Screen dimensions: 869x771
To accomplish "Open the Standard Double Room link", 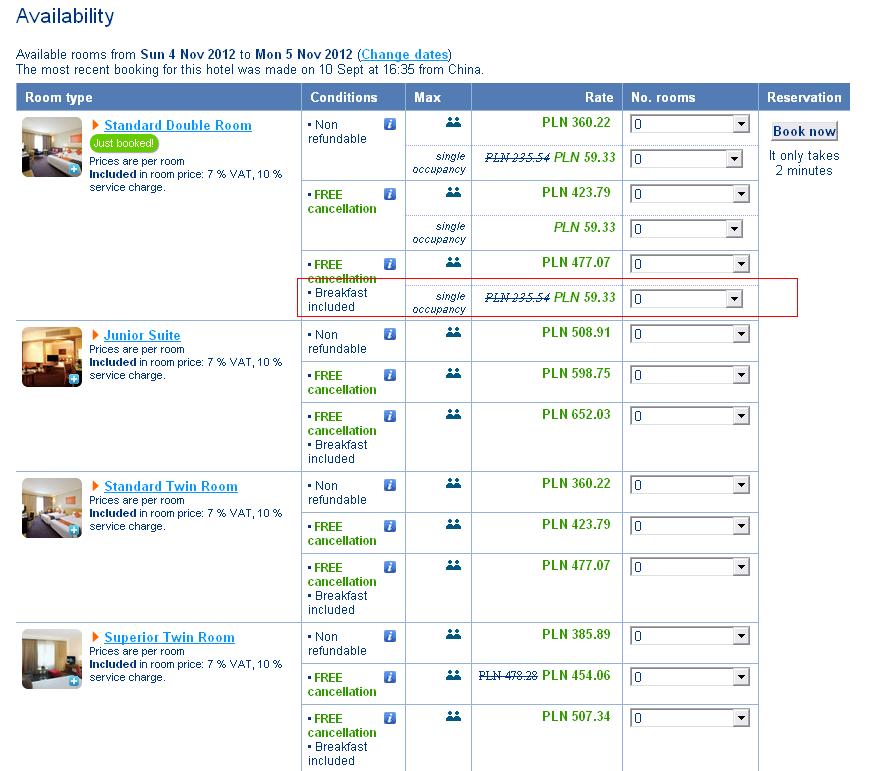I will tap(178, 125).
